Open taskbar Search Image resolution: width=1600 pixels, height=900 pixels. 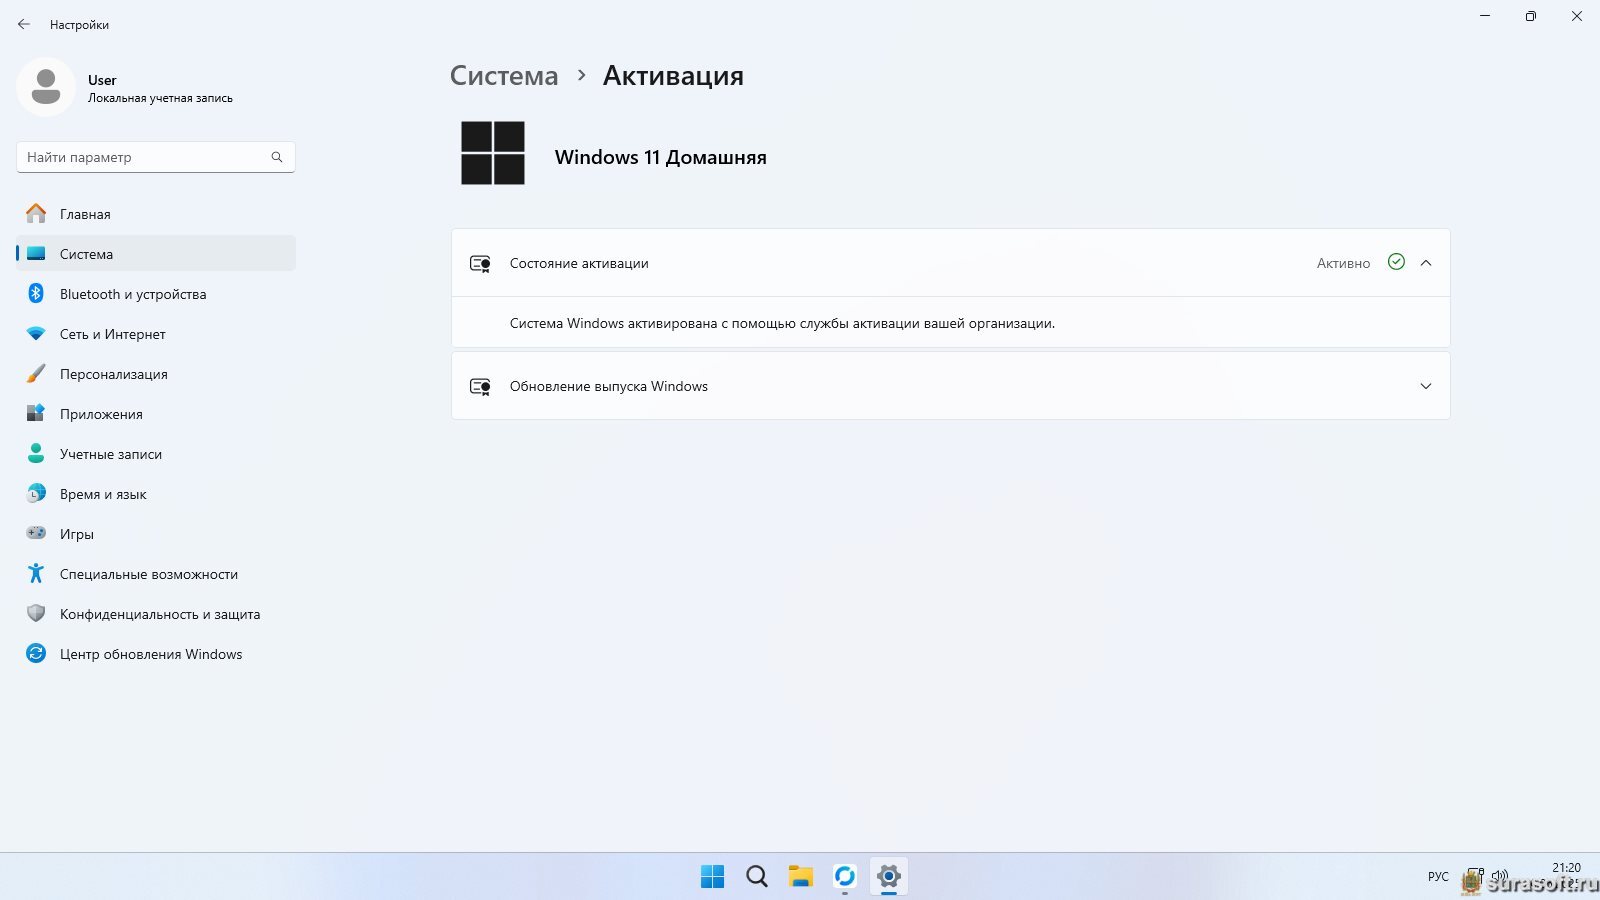[x=757, y=877]
